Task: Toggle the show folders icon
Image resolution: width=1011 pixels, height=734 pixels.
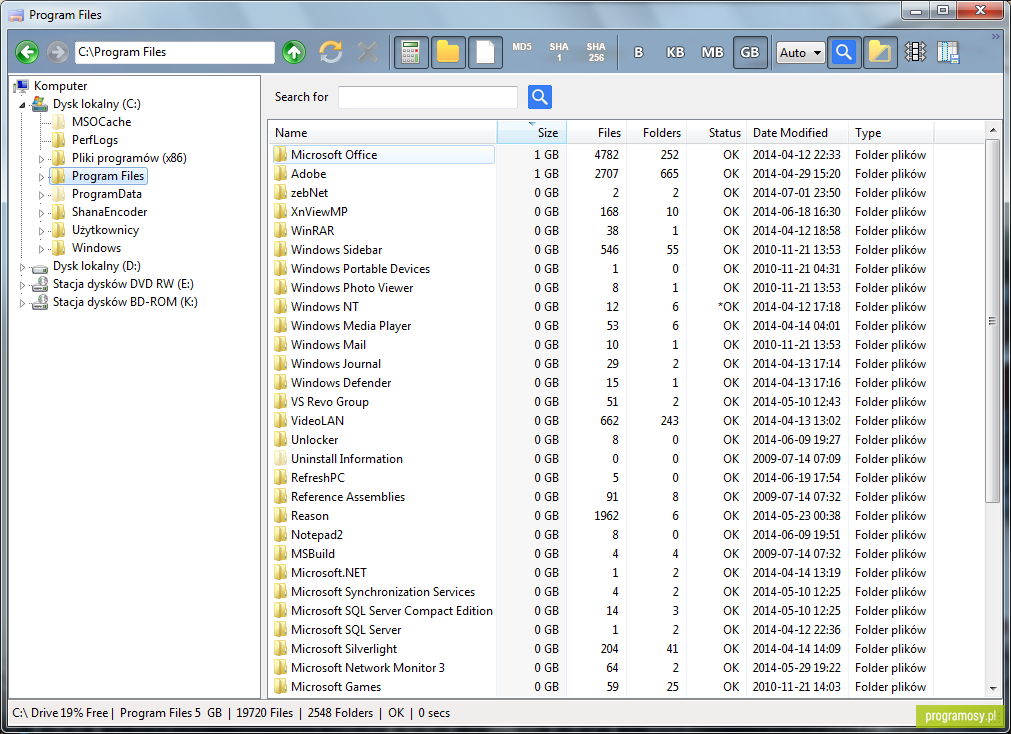Action: click(x=448, y=52)
